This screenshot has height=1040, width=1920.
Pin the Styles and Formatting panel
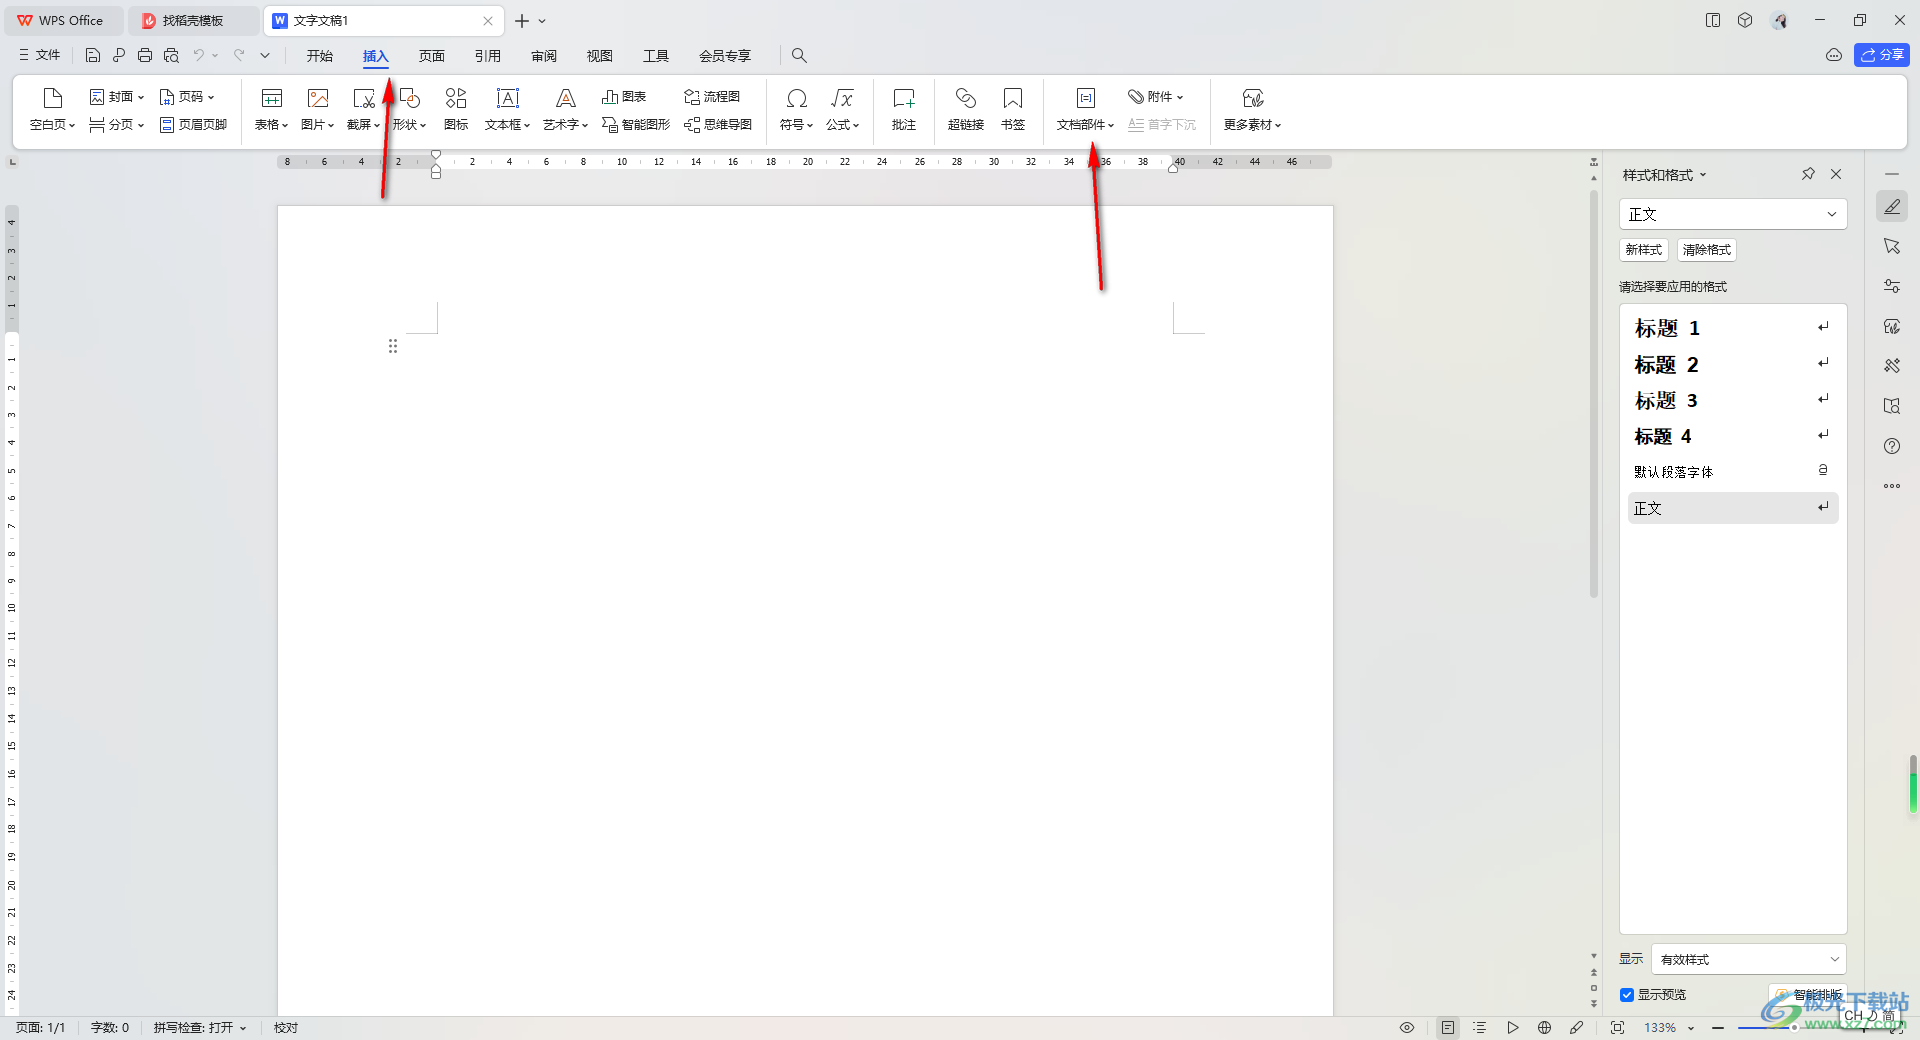pos(1808,174)
